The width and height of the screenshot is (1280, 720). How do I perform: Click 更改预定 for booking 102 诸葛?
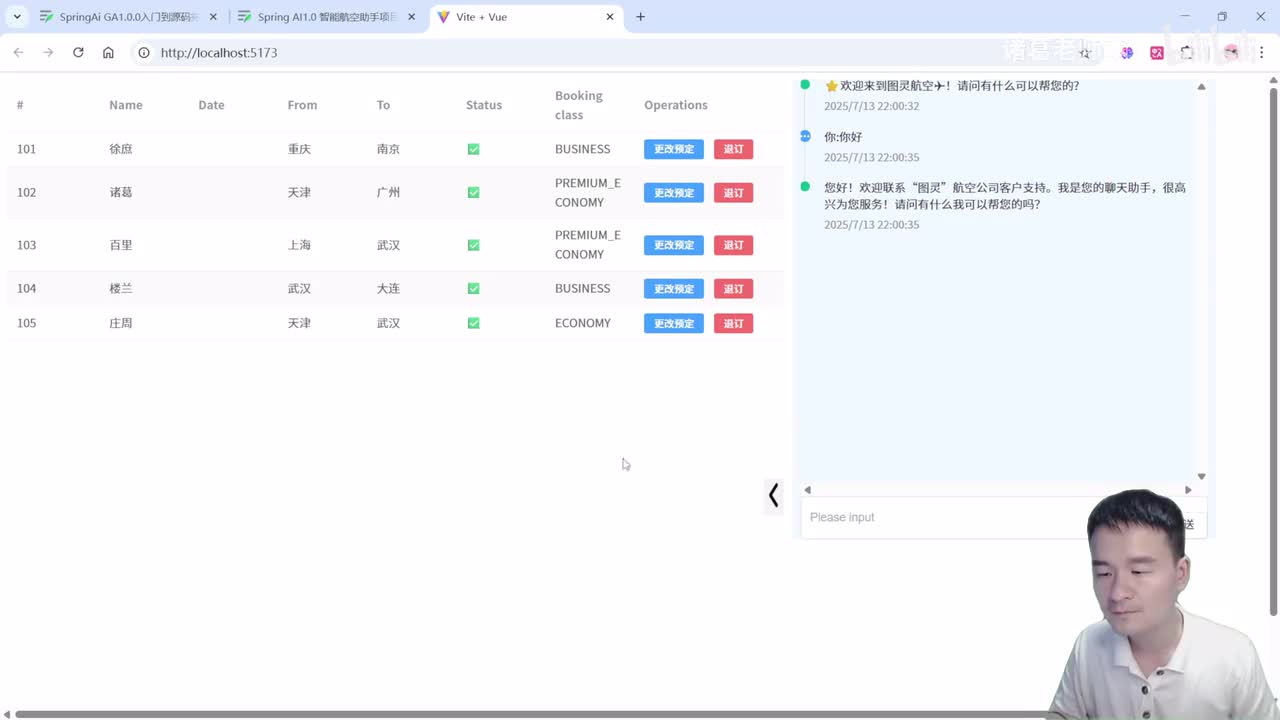pyautogui.click(x=674, y=192)
